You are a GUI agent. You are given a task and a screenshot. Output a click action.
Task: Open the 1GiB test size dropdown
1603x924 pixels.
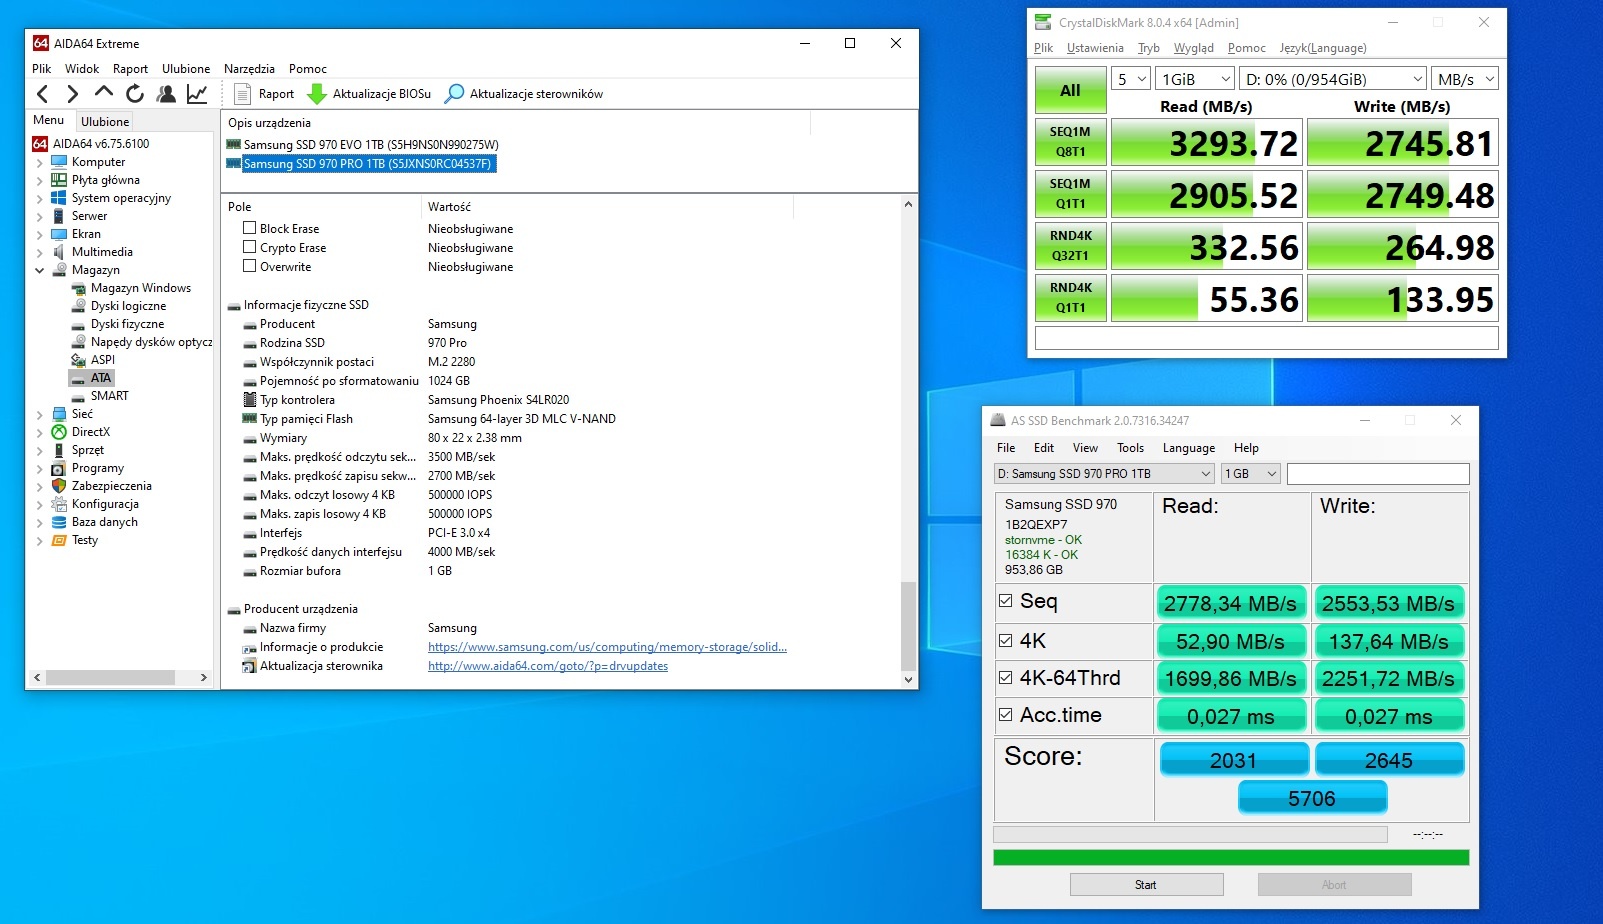1195,79
